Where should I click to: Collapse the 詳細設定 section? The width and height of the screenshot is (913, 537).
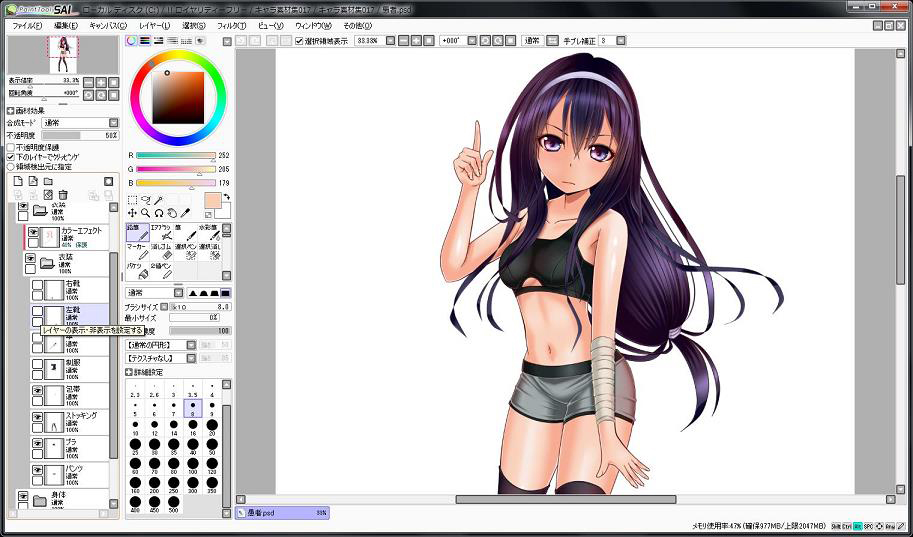[x=129, y=370]
